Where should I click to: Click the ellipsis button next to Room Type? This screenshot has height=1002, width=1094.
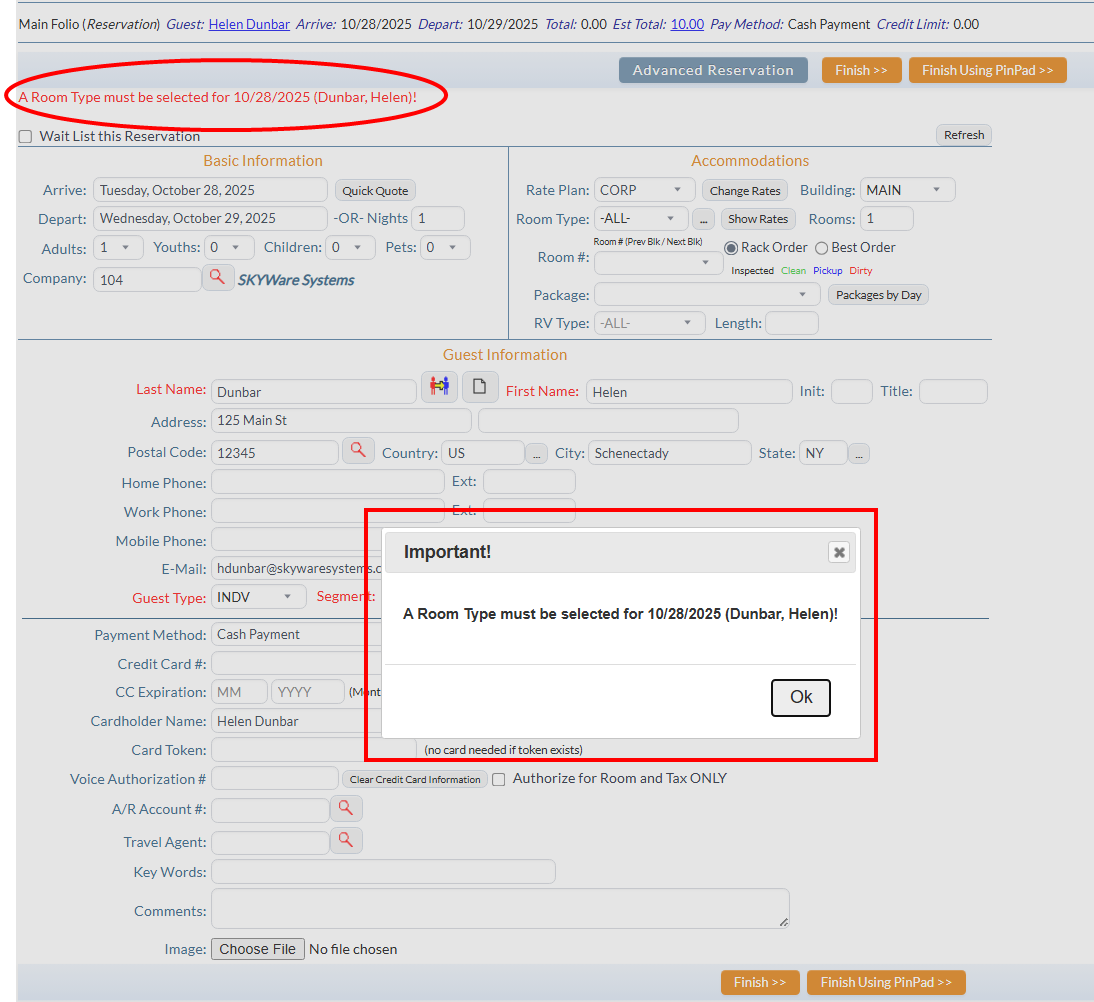tap(704, 219)
